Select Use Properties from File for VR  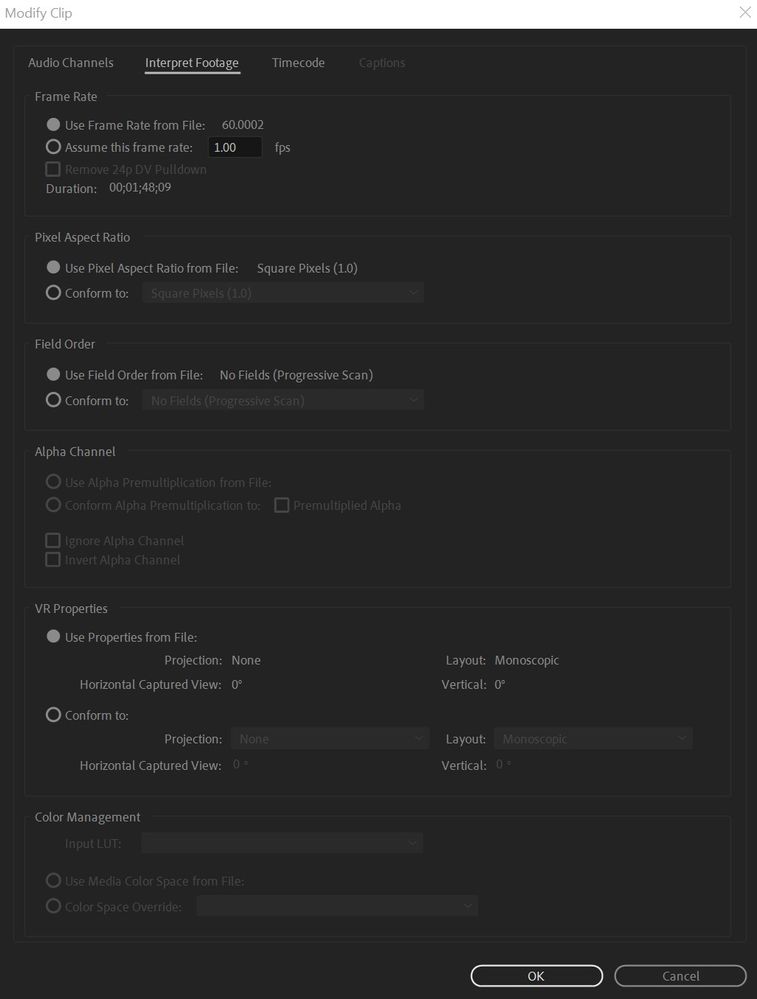coord(54,637)
